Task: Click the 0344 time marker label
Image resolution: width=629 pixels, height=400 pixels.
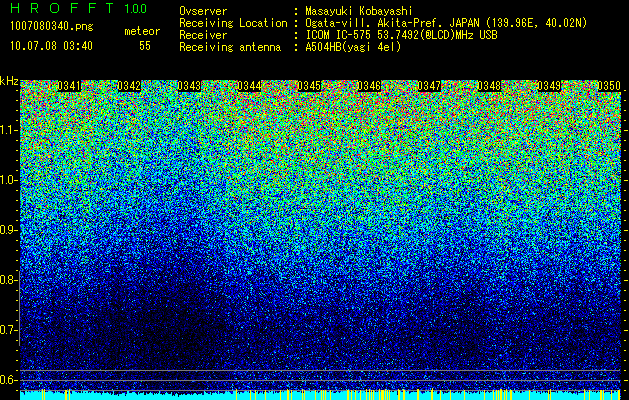Action: (x=249, y=86)
